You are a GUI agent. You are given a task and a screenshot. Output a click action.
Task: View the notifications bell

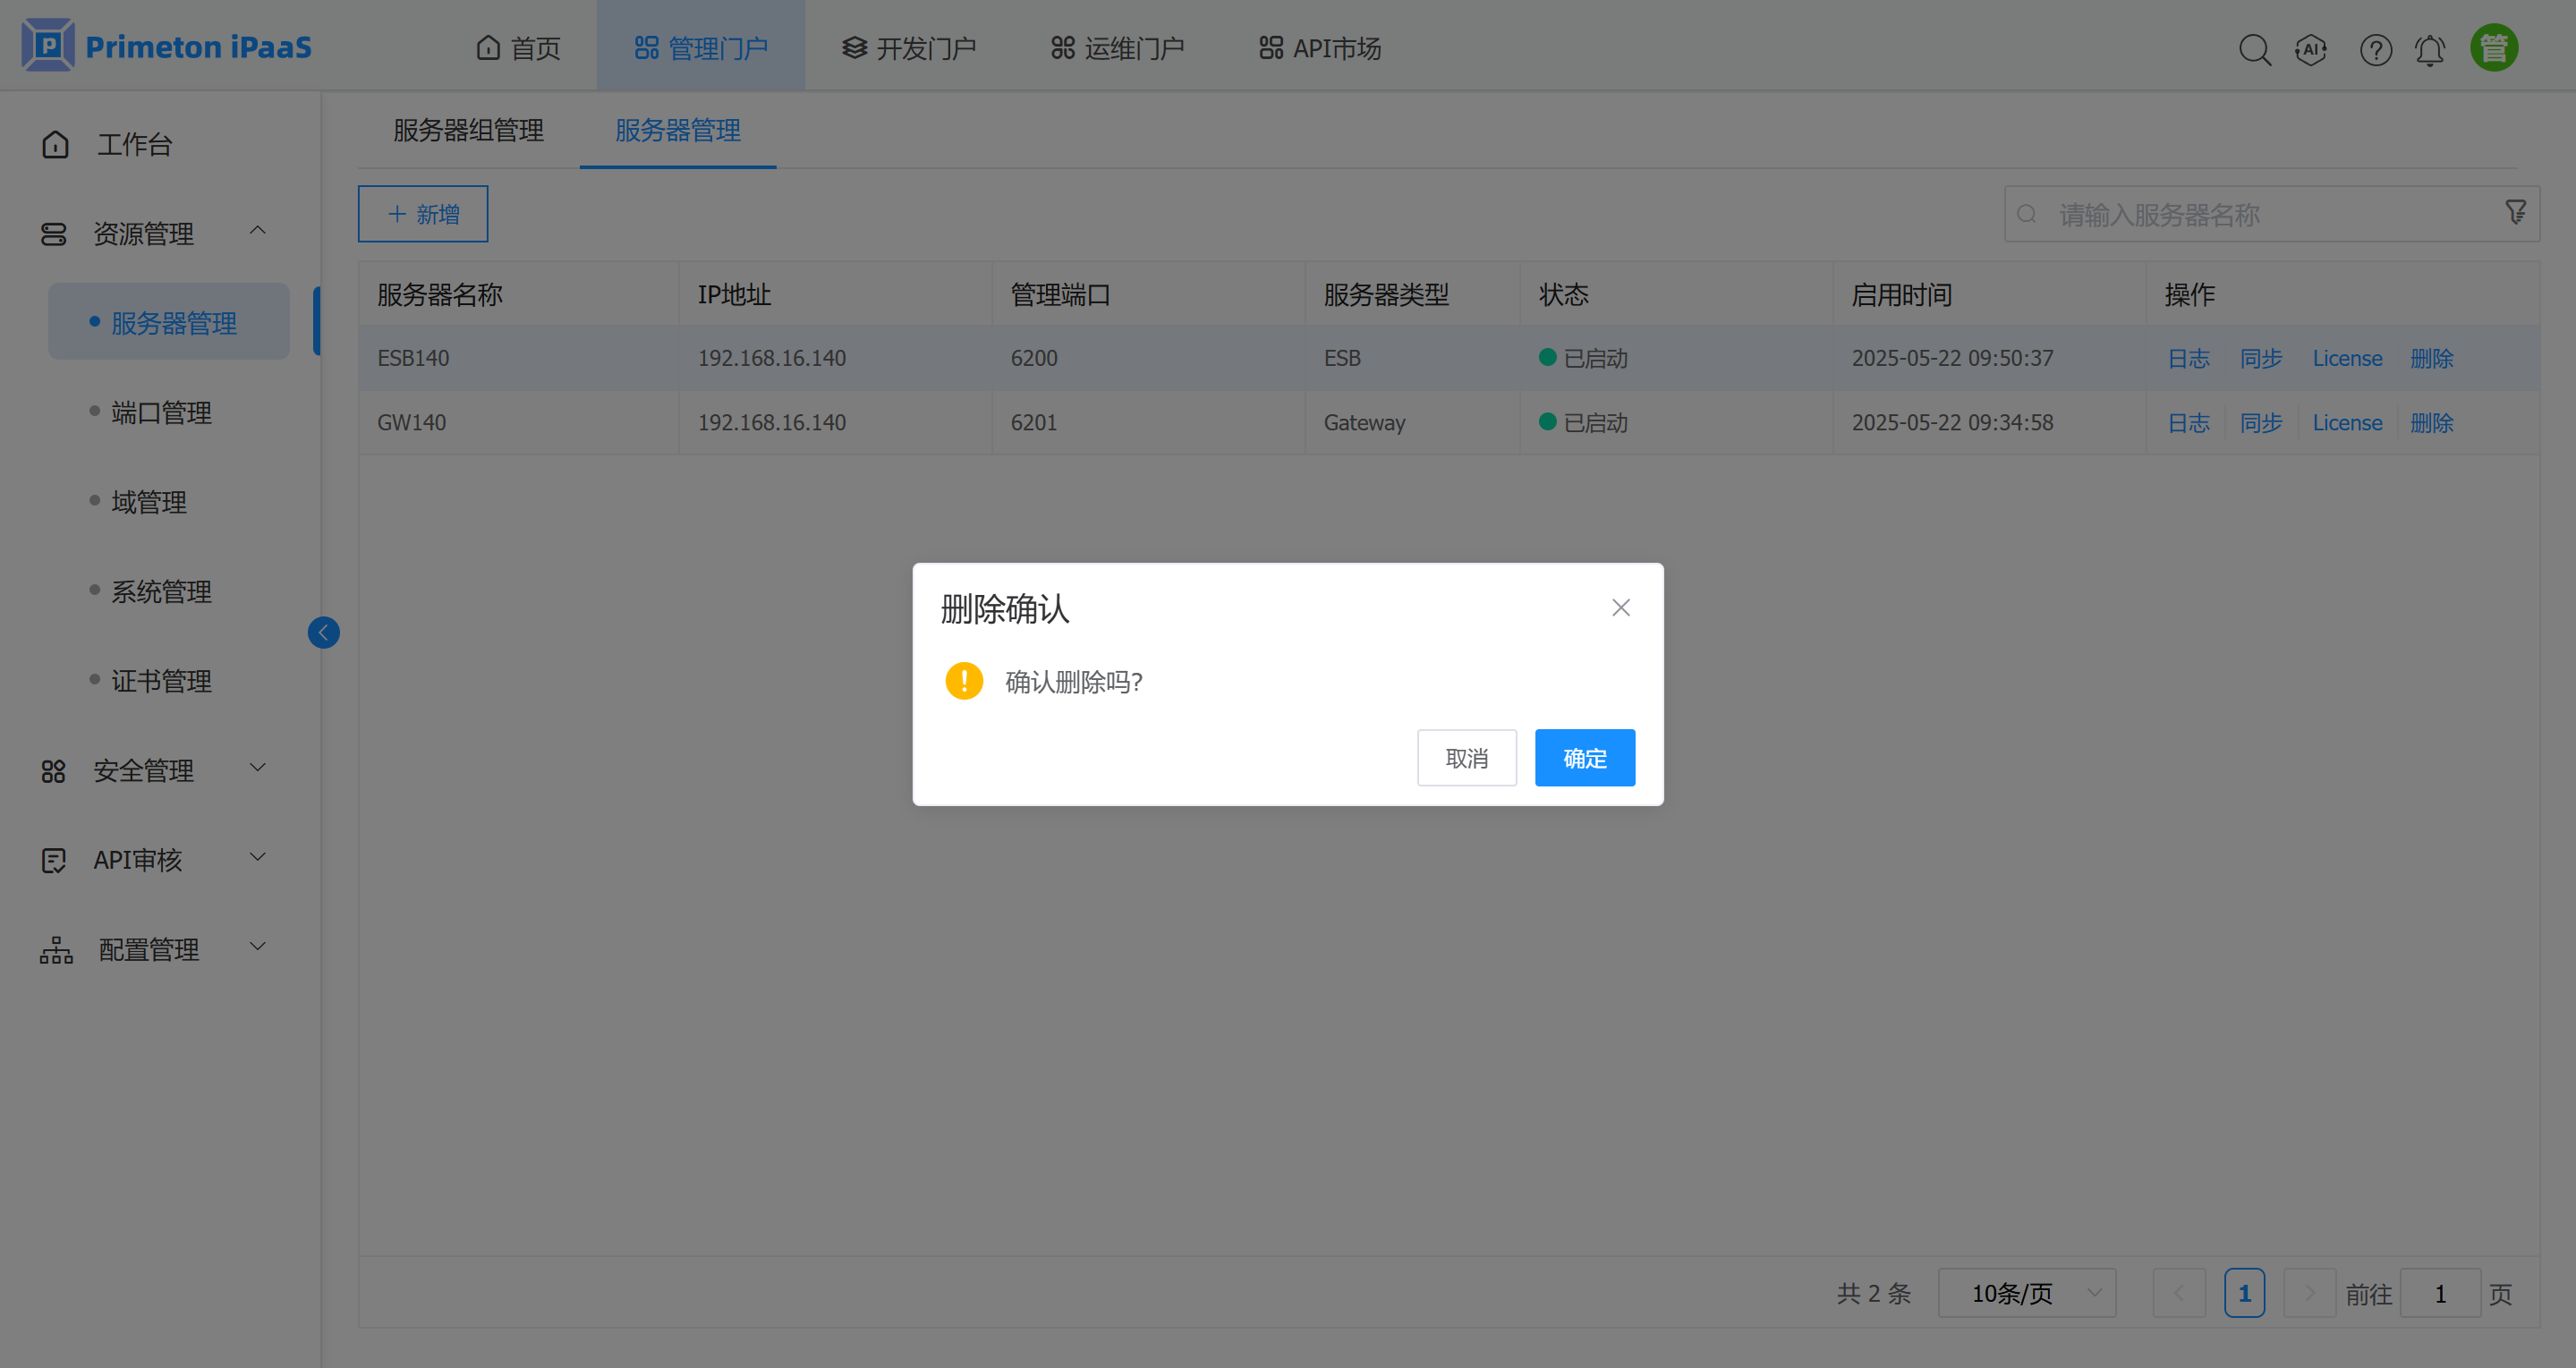point(2430,49)
